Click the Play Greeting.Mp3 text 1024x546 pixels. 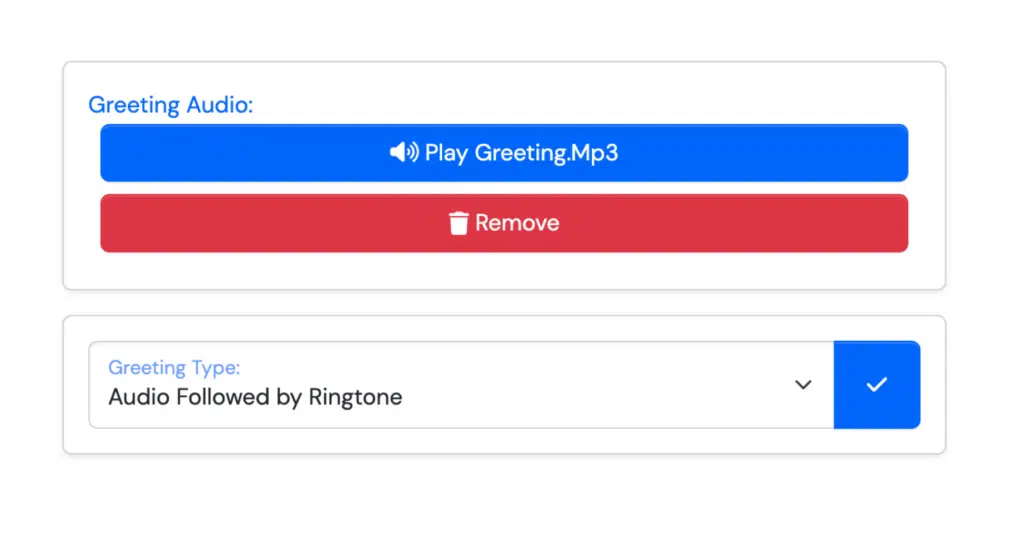(521, 153)
